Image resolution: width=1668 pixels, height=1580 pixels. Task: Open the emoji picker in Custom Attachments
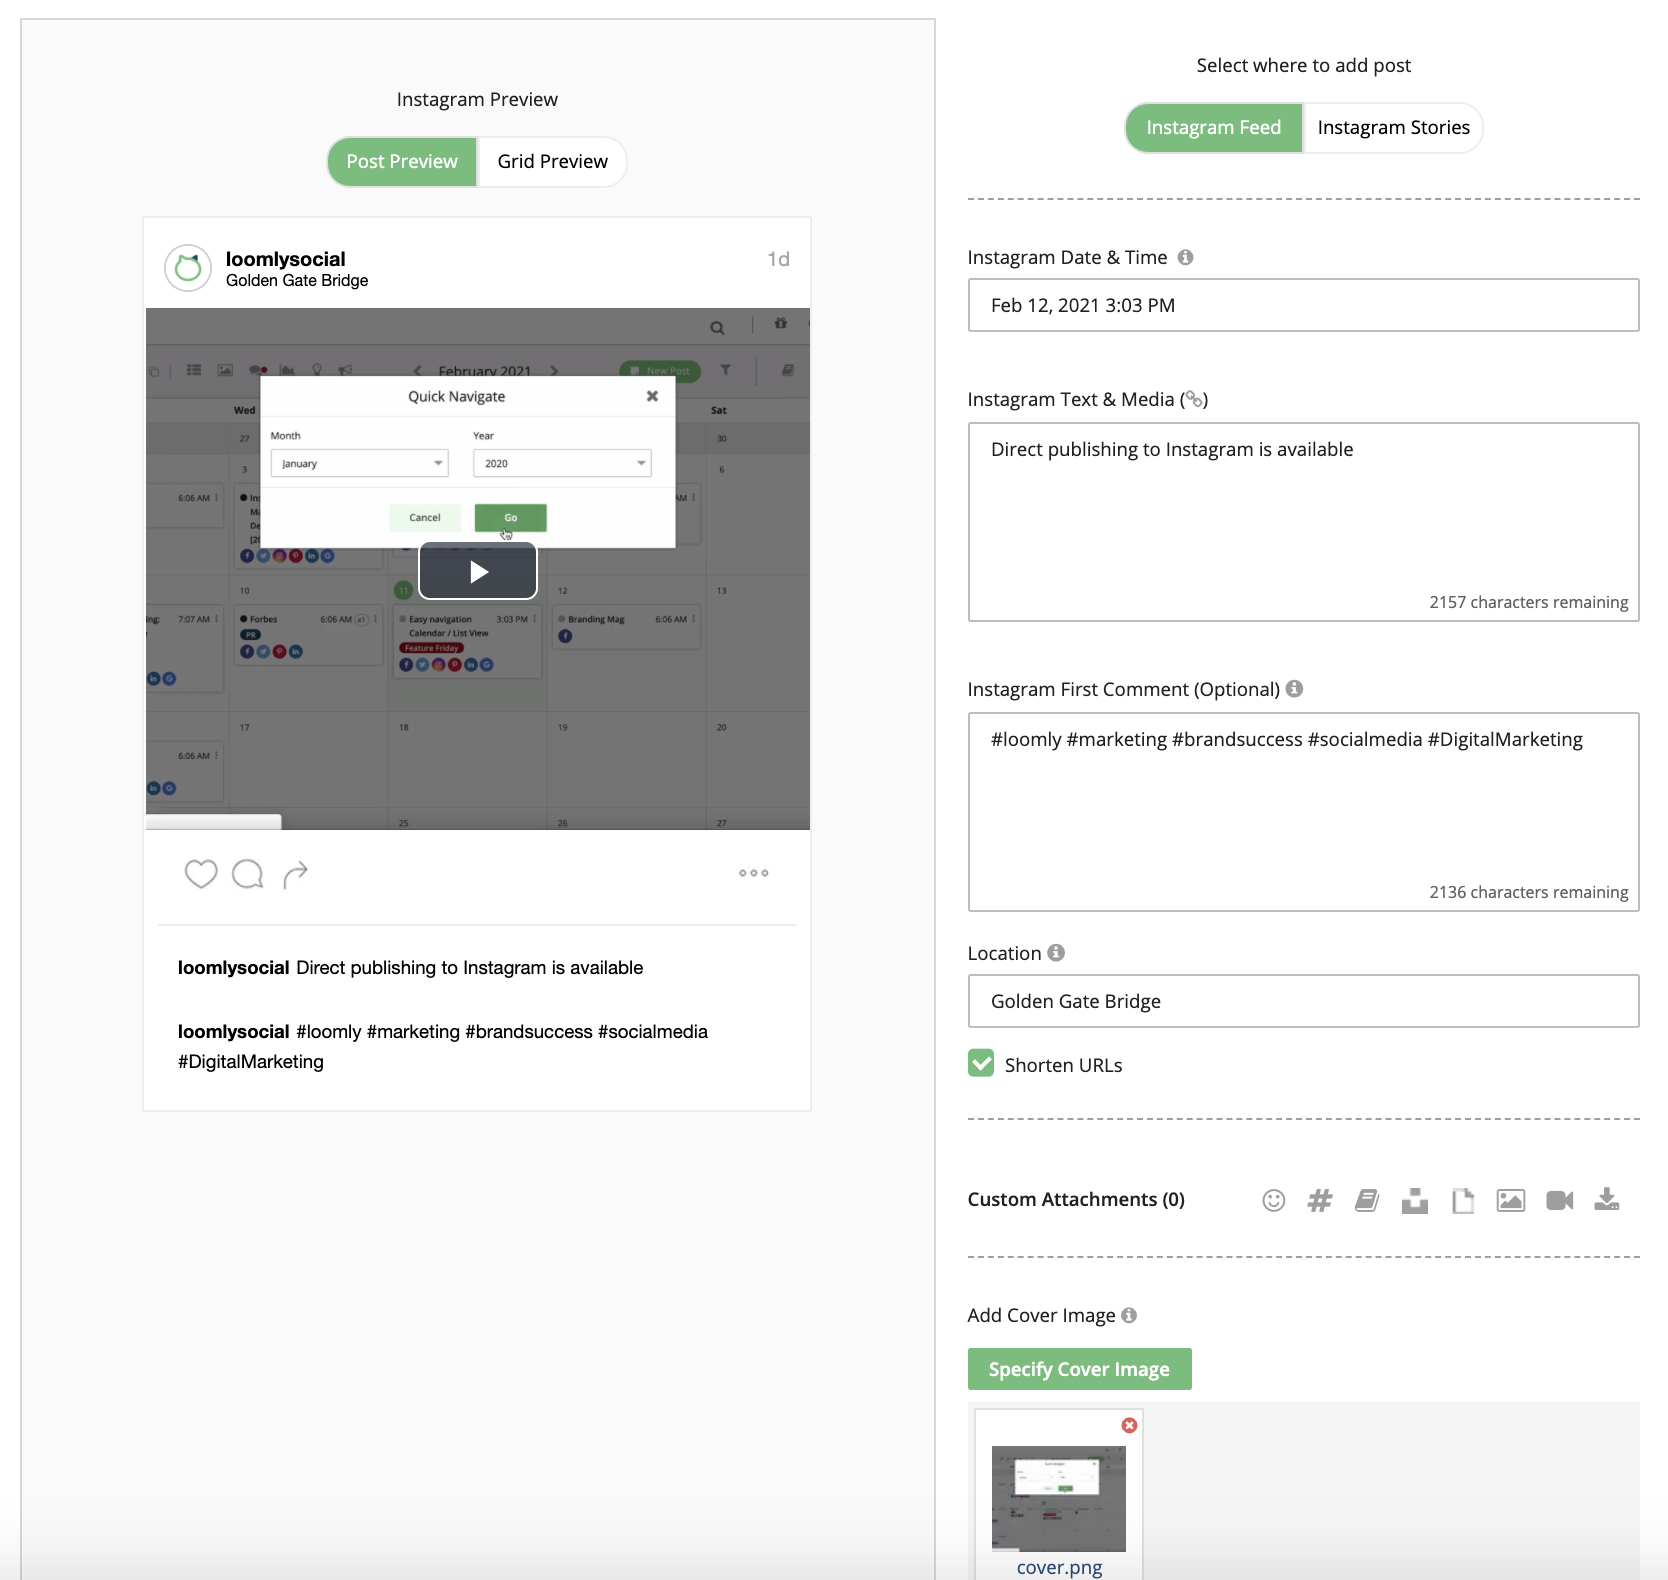[1273, 1200]
